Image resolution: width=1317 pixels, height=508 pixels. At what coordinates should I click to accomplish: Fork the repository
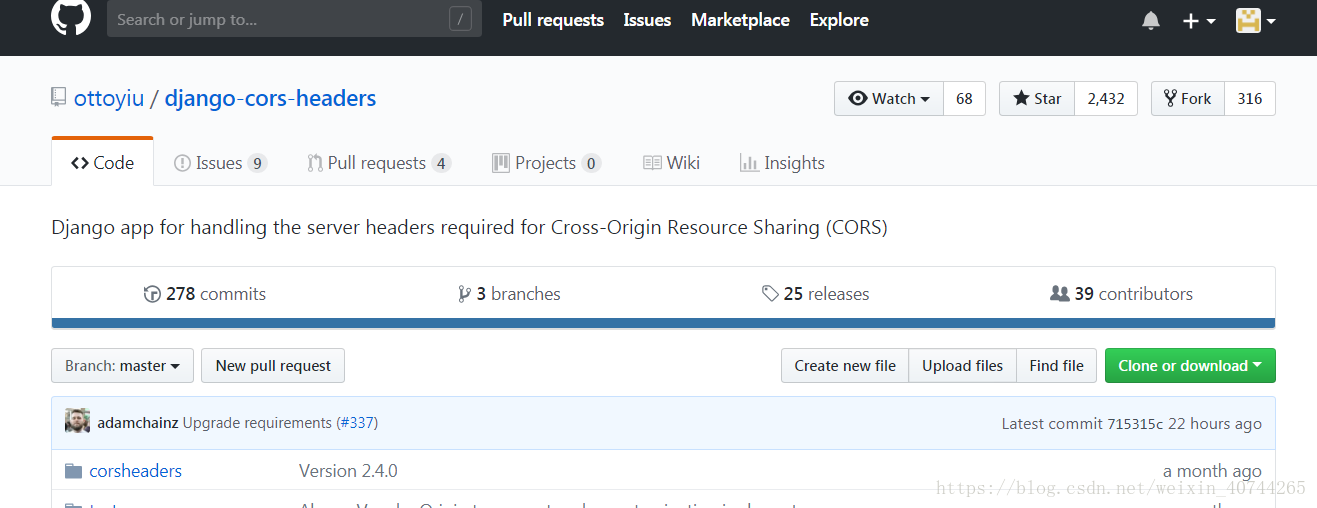1188,98
